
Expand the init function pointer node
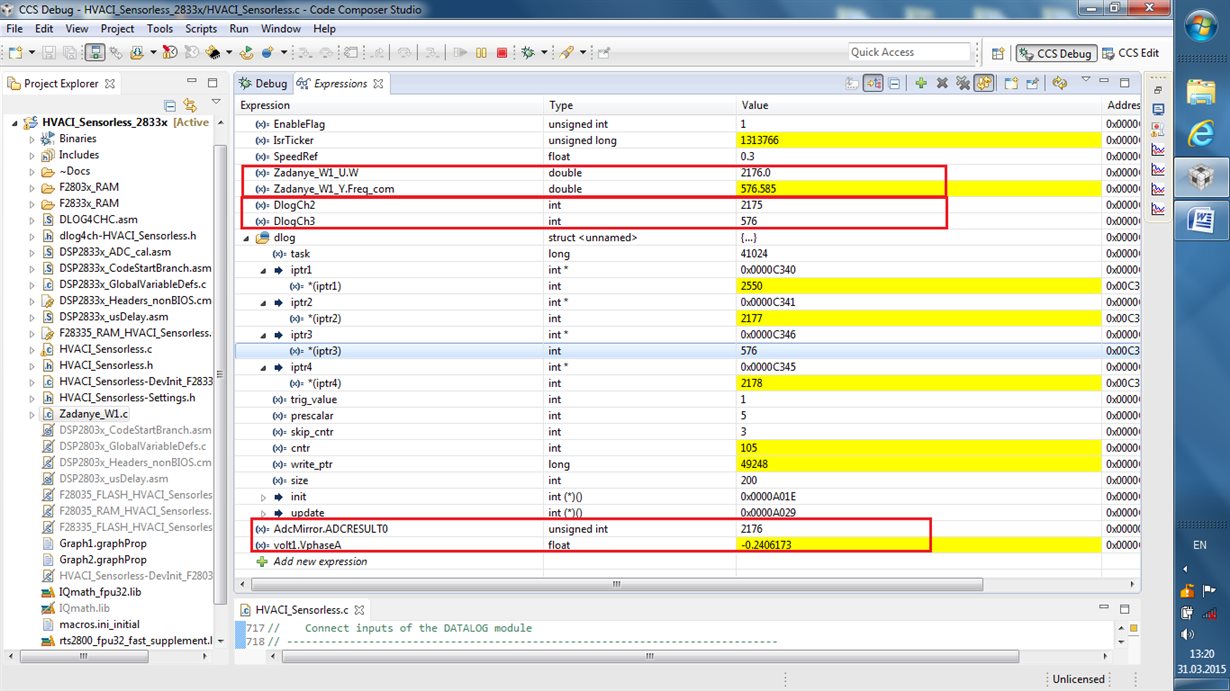click(x=264, y=497)
